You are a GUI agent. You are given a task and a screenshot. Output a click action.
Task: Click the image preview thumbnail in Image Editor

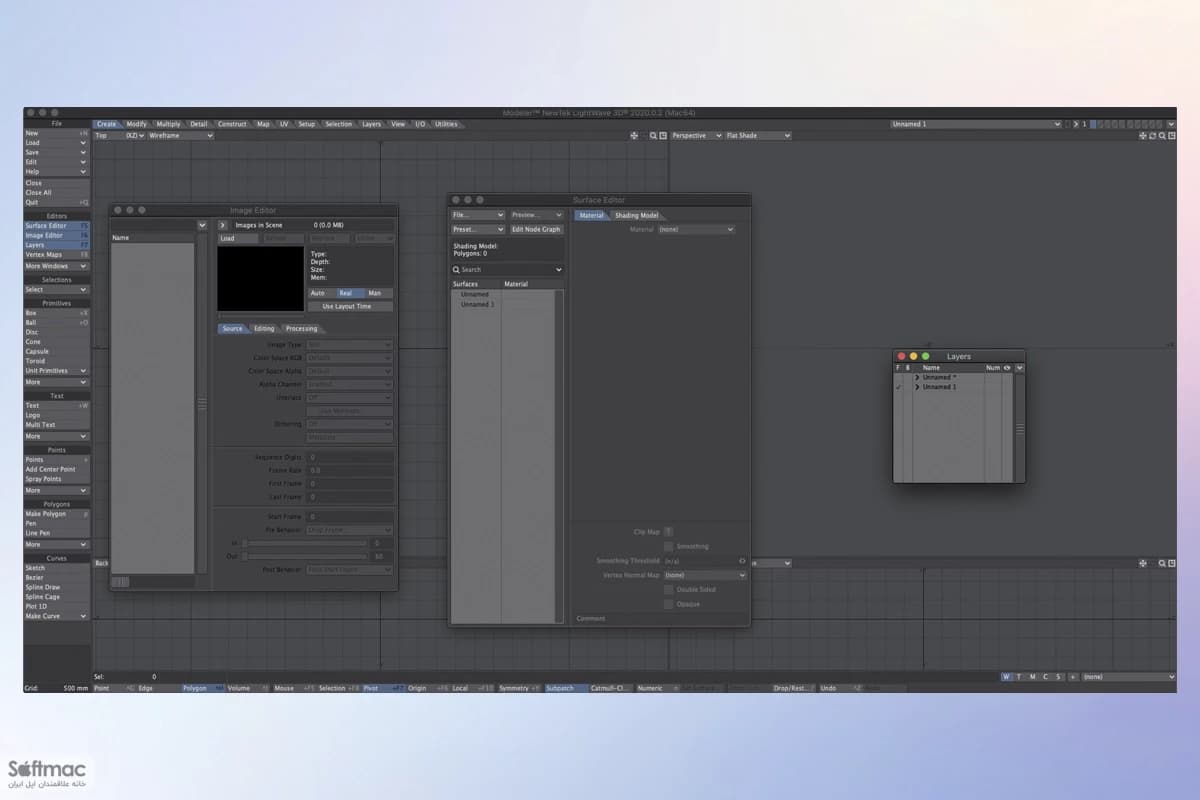click(261, 279)
